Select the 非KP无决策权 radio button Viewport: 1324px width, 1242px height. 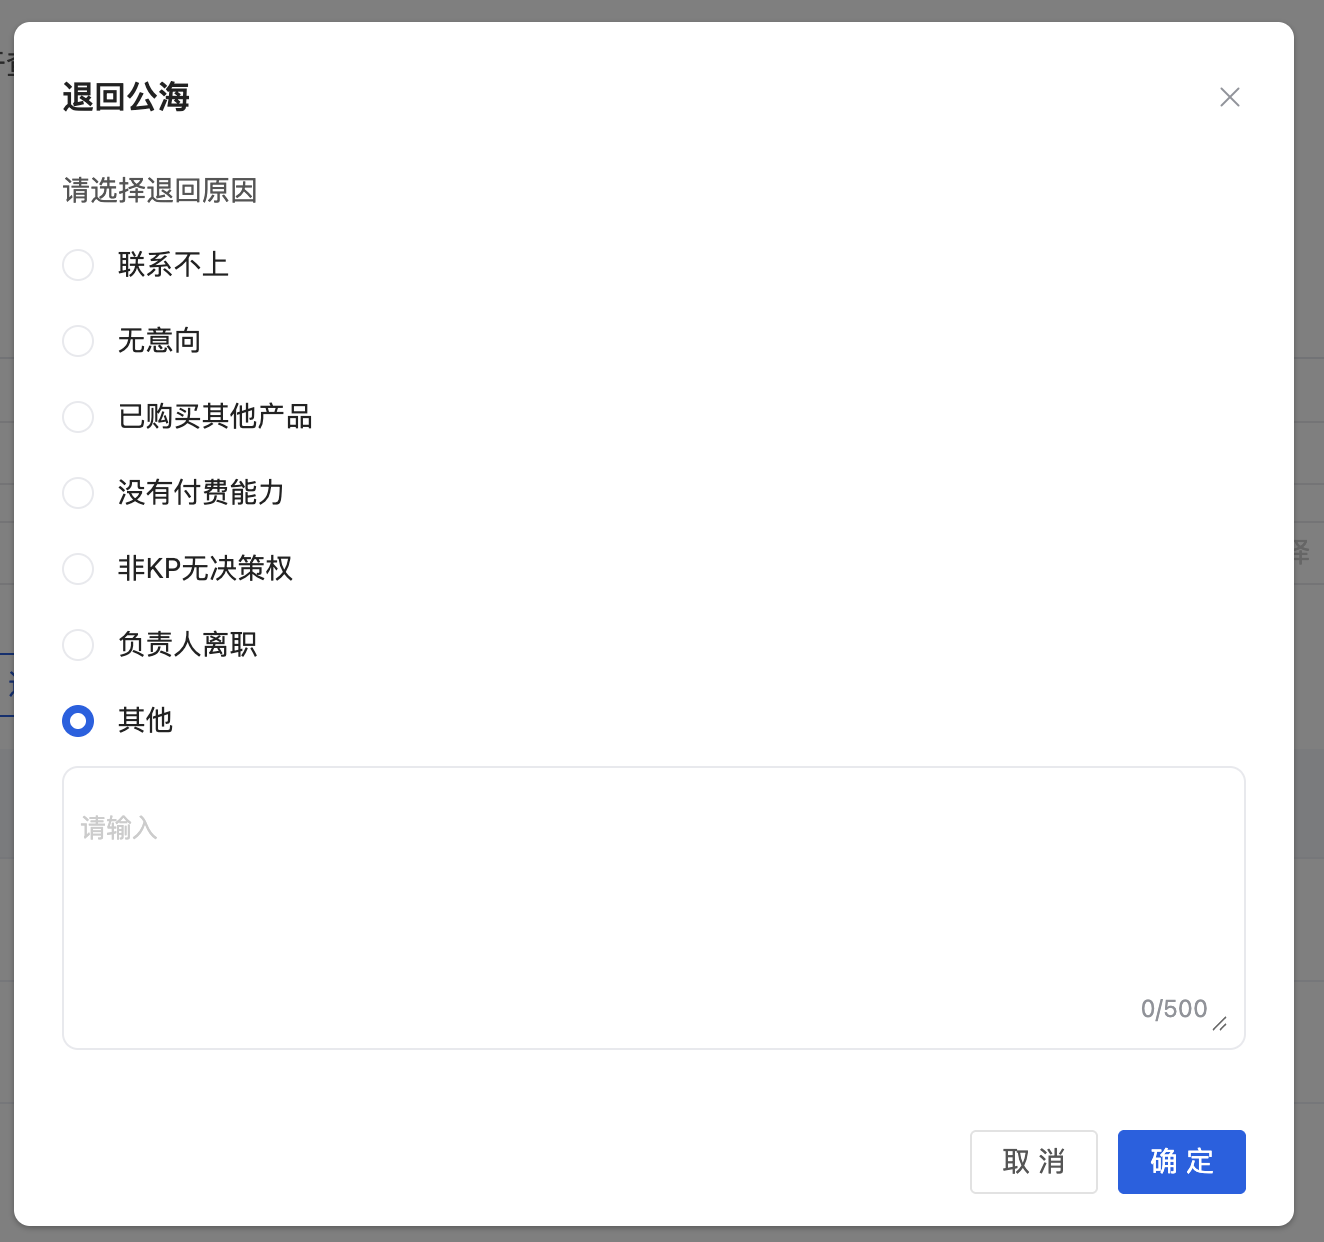pyautogui.click(x=78, y=569)
